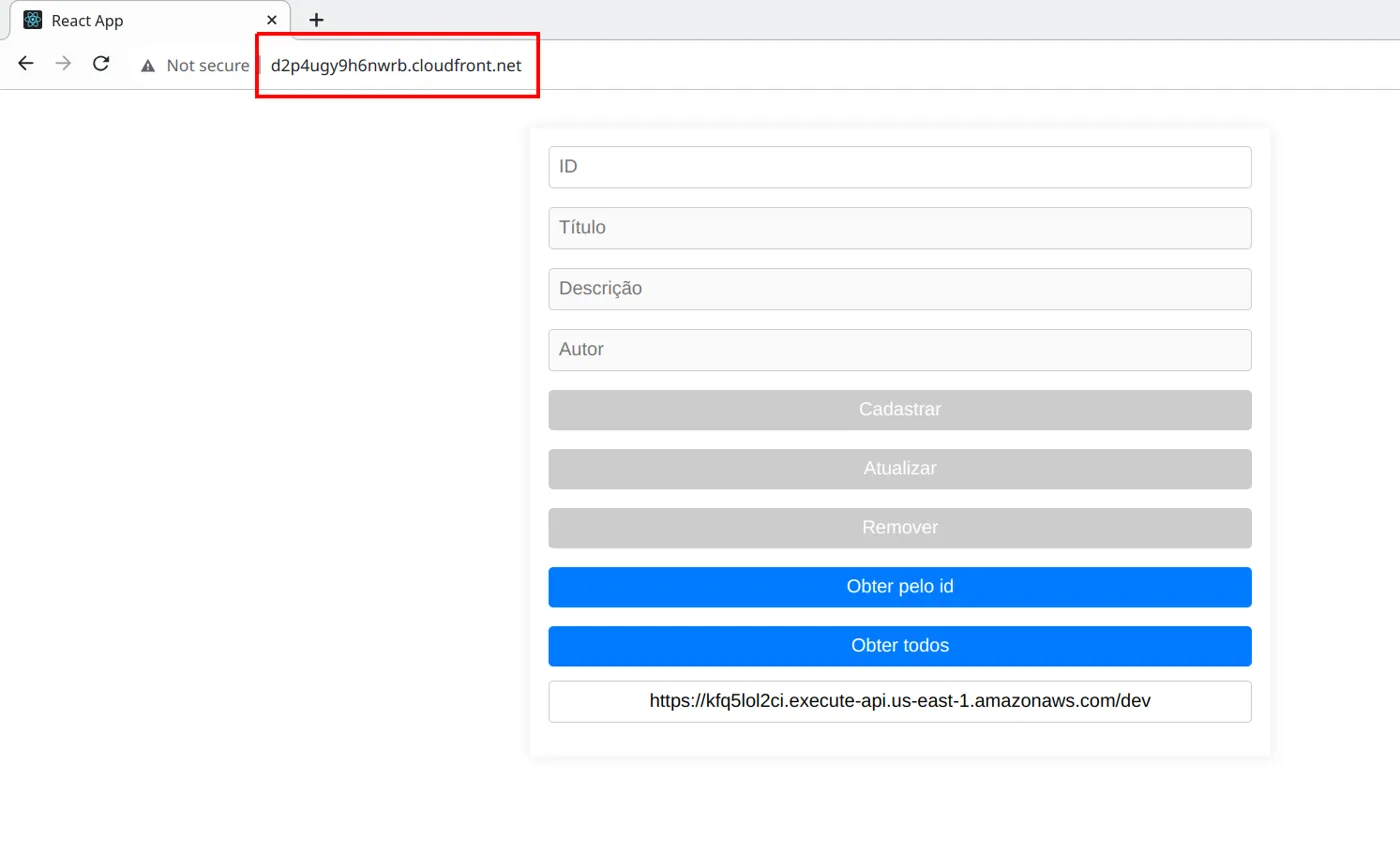Image resolution: width=1400 pixels, height=854 pixels.
Task: Click the browser forward arrow
Action: (63, 64)
